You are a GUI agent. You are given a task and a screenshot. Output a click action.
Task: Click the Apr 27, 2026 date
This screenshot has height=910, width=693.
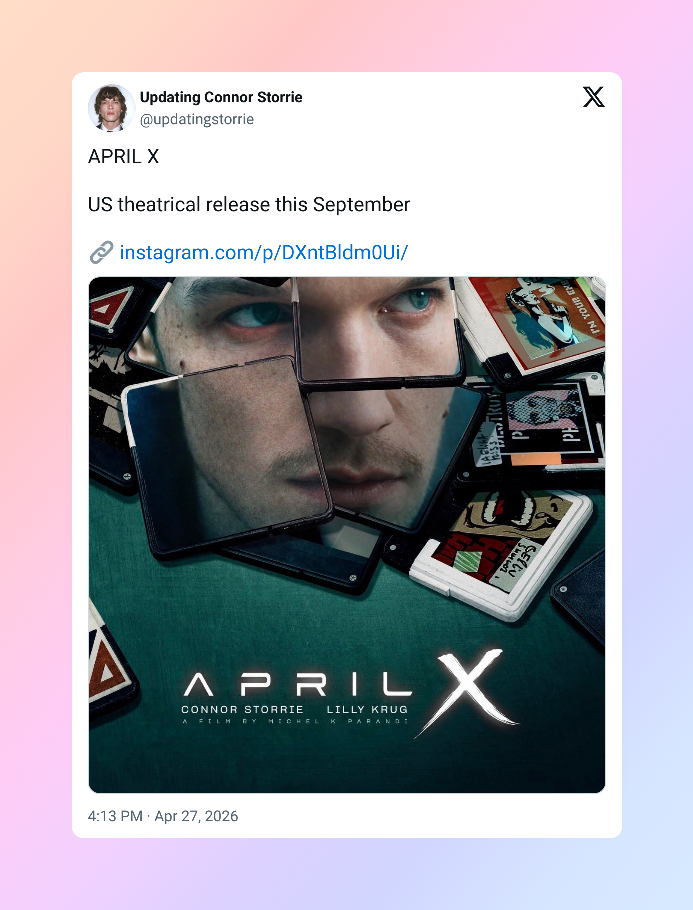coord(196,816)
